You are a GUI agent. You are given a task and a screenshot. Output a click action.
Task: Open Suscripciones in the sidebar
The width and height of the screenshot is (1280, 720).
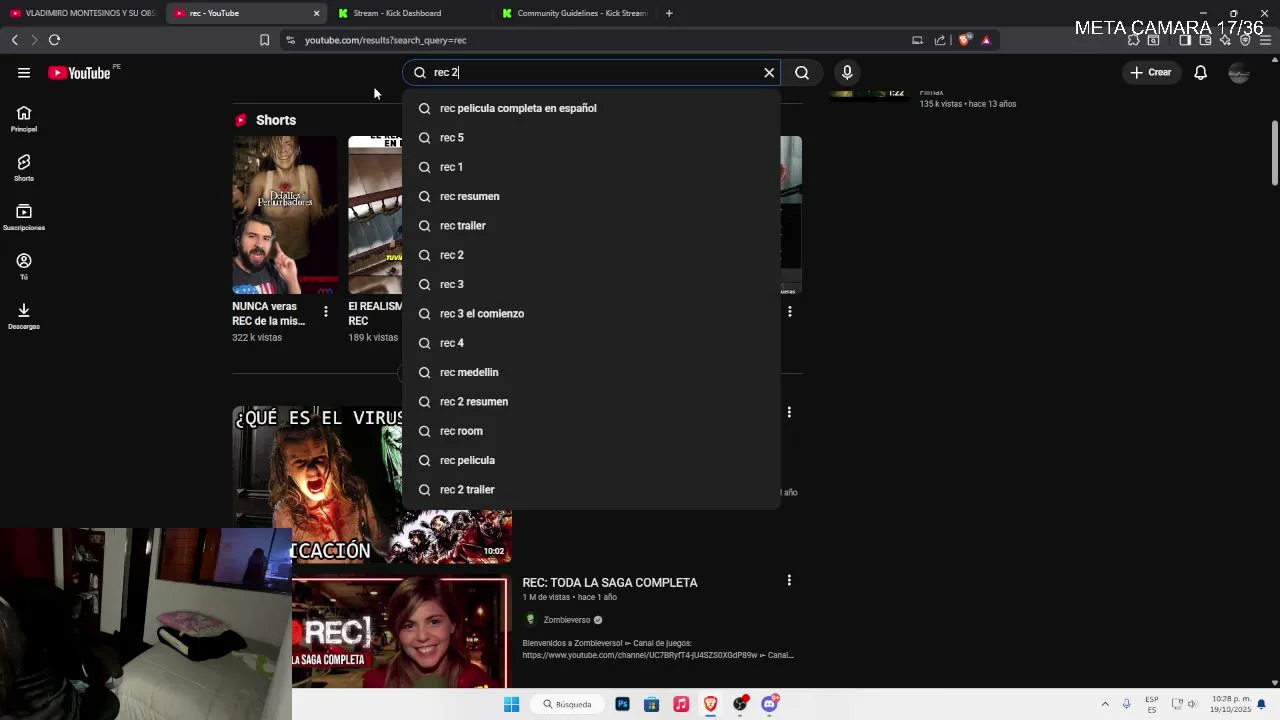click(x=24, y=217)
